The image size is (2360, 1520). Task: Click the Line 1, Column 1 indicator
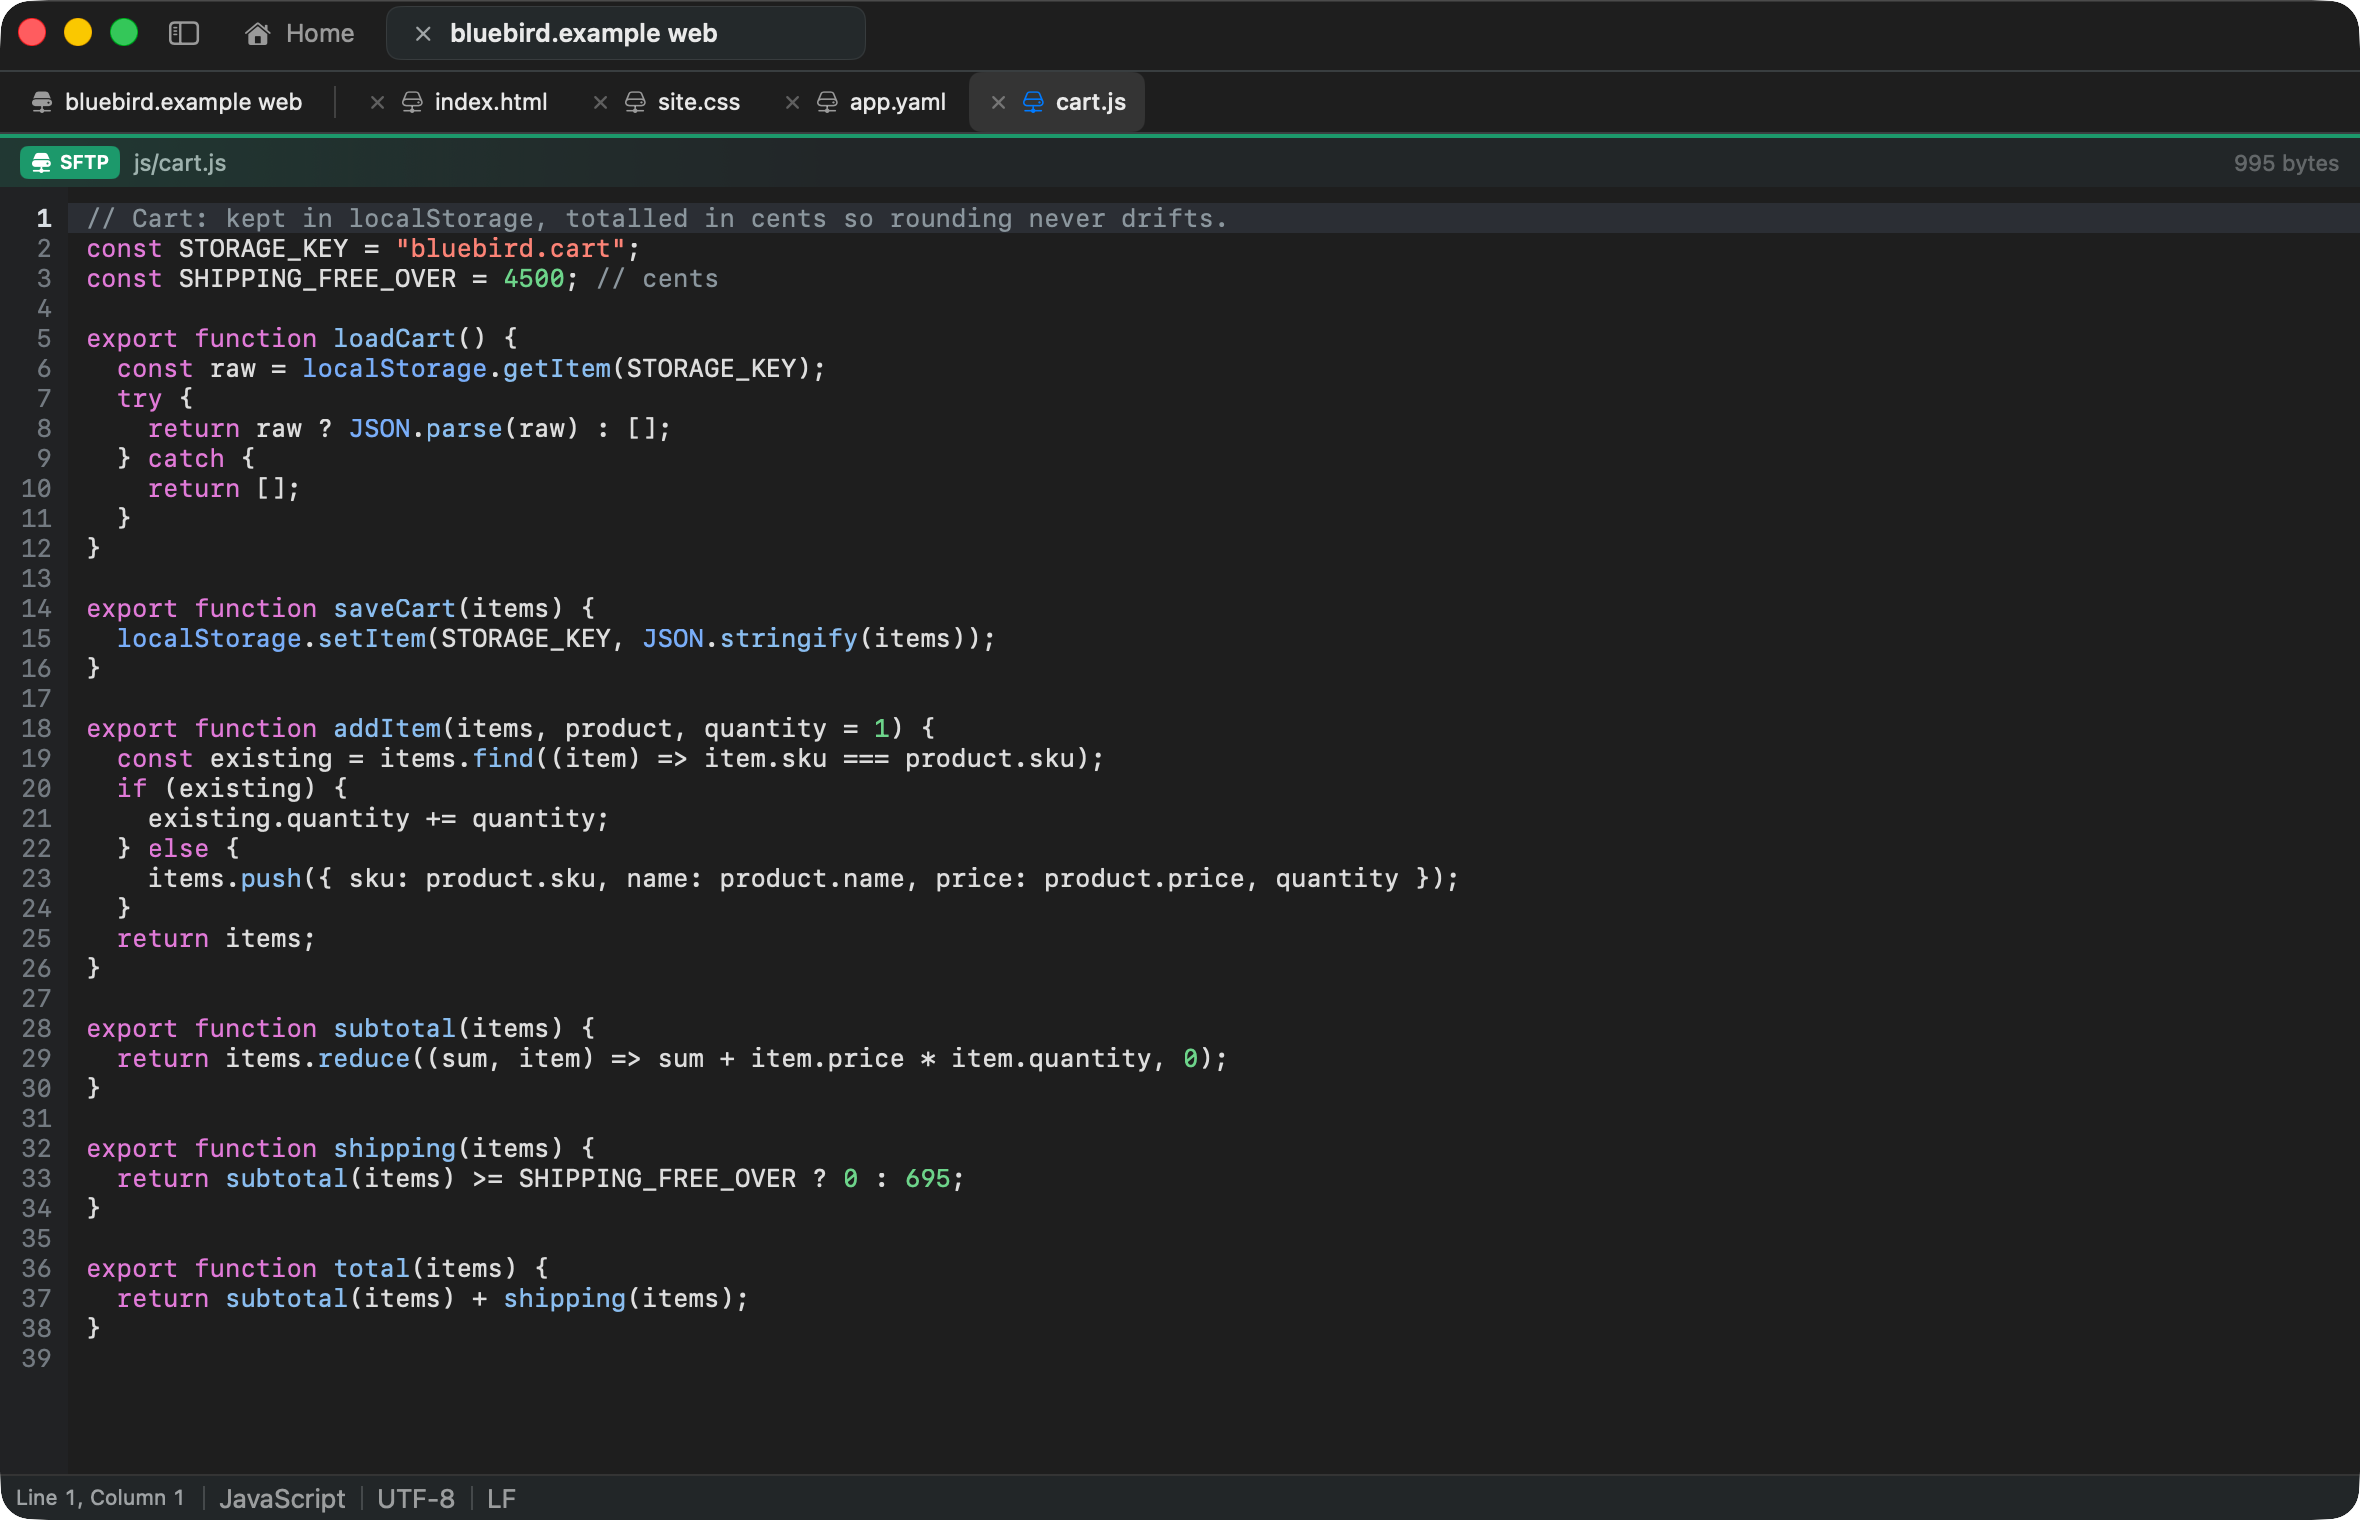(x=100, y=1497)
